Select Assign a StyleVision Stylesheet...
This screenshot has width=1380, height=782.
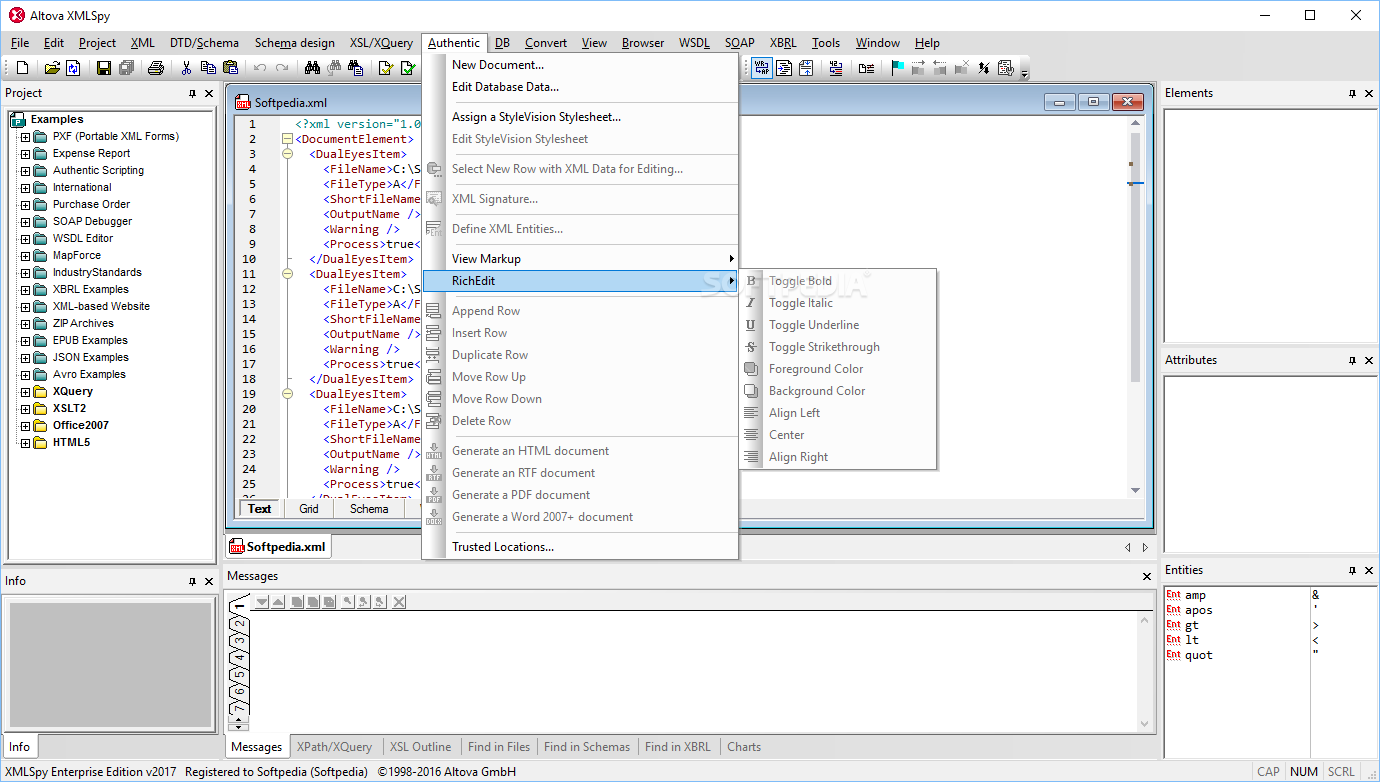(580, 117)
